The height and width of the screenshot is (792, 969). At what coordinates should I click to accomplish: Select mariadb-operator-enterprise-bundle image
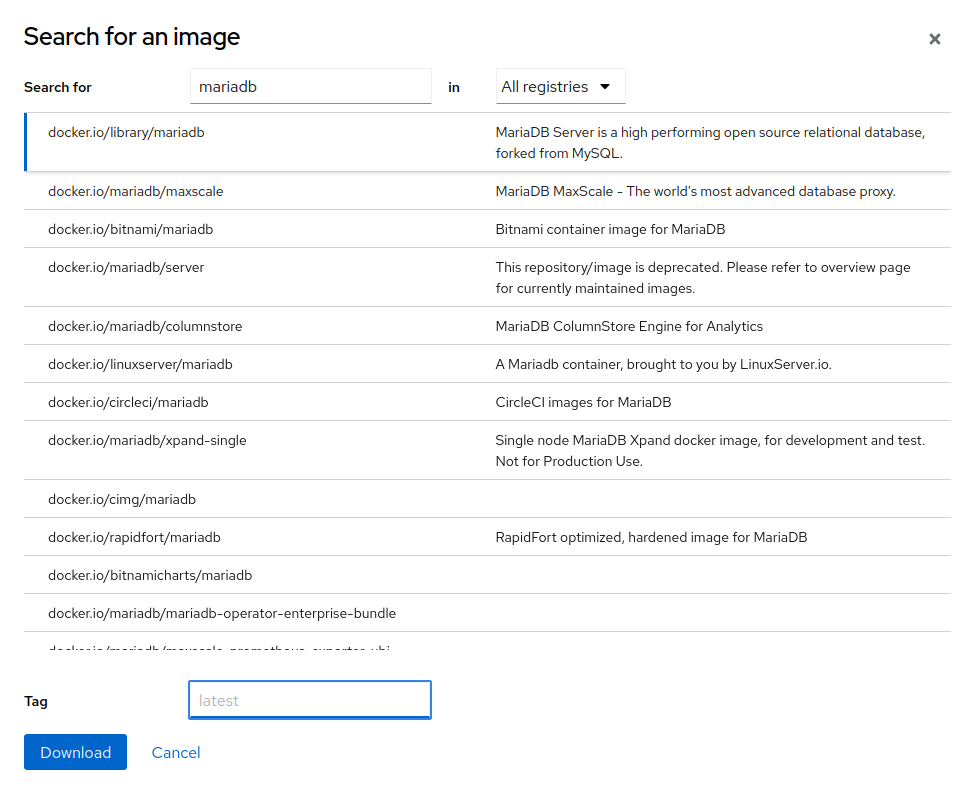[x=222, y=613]
